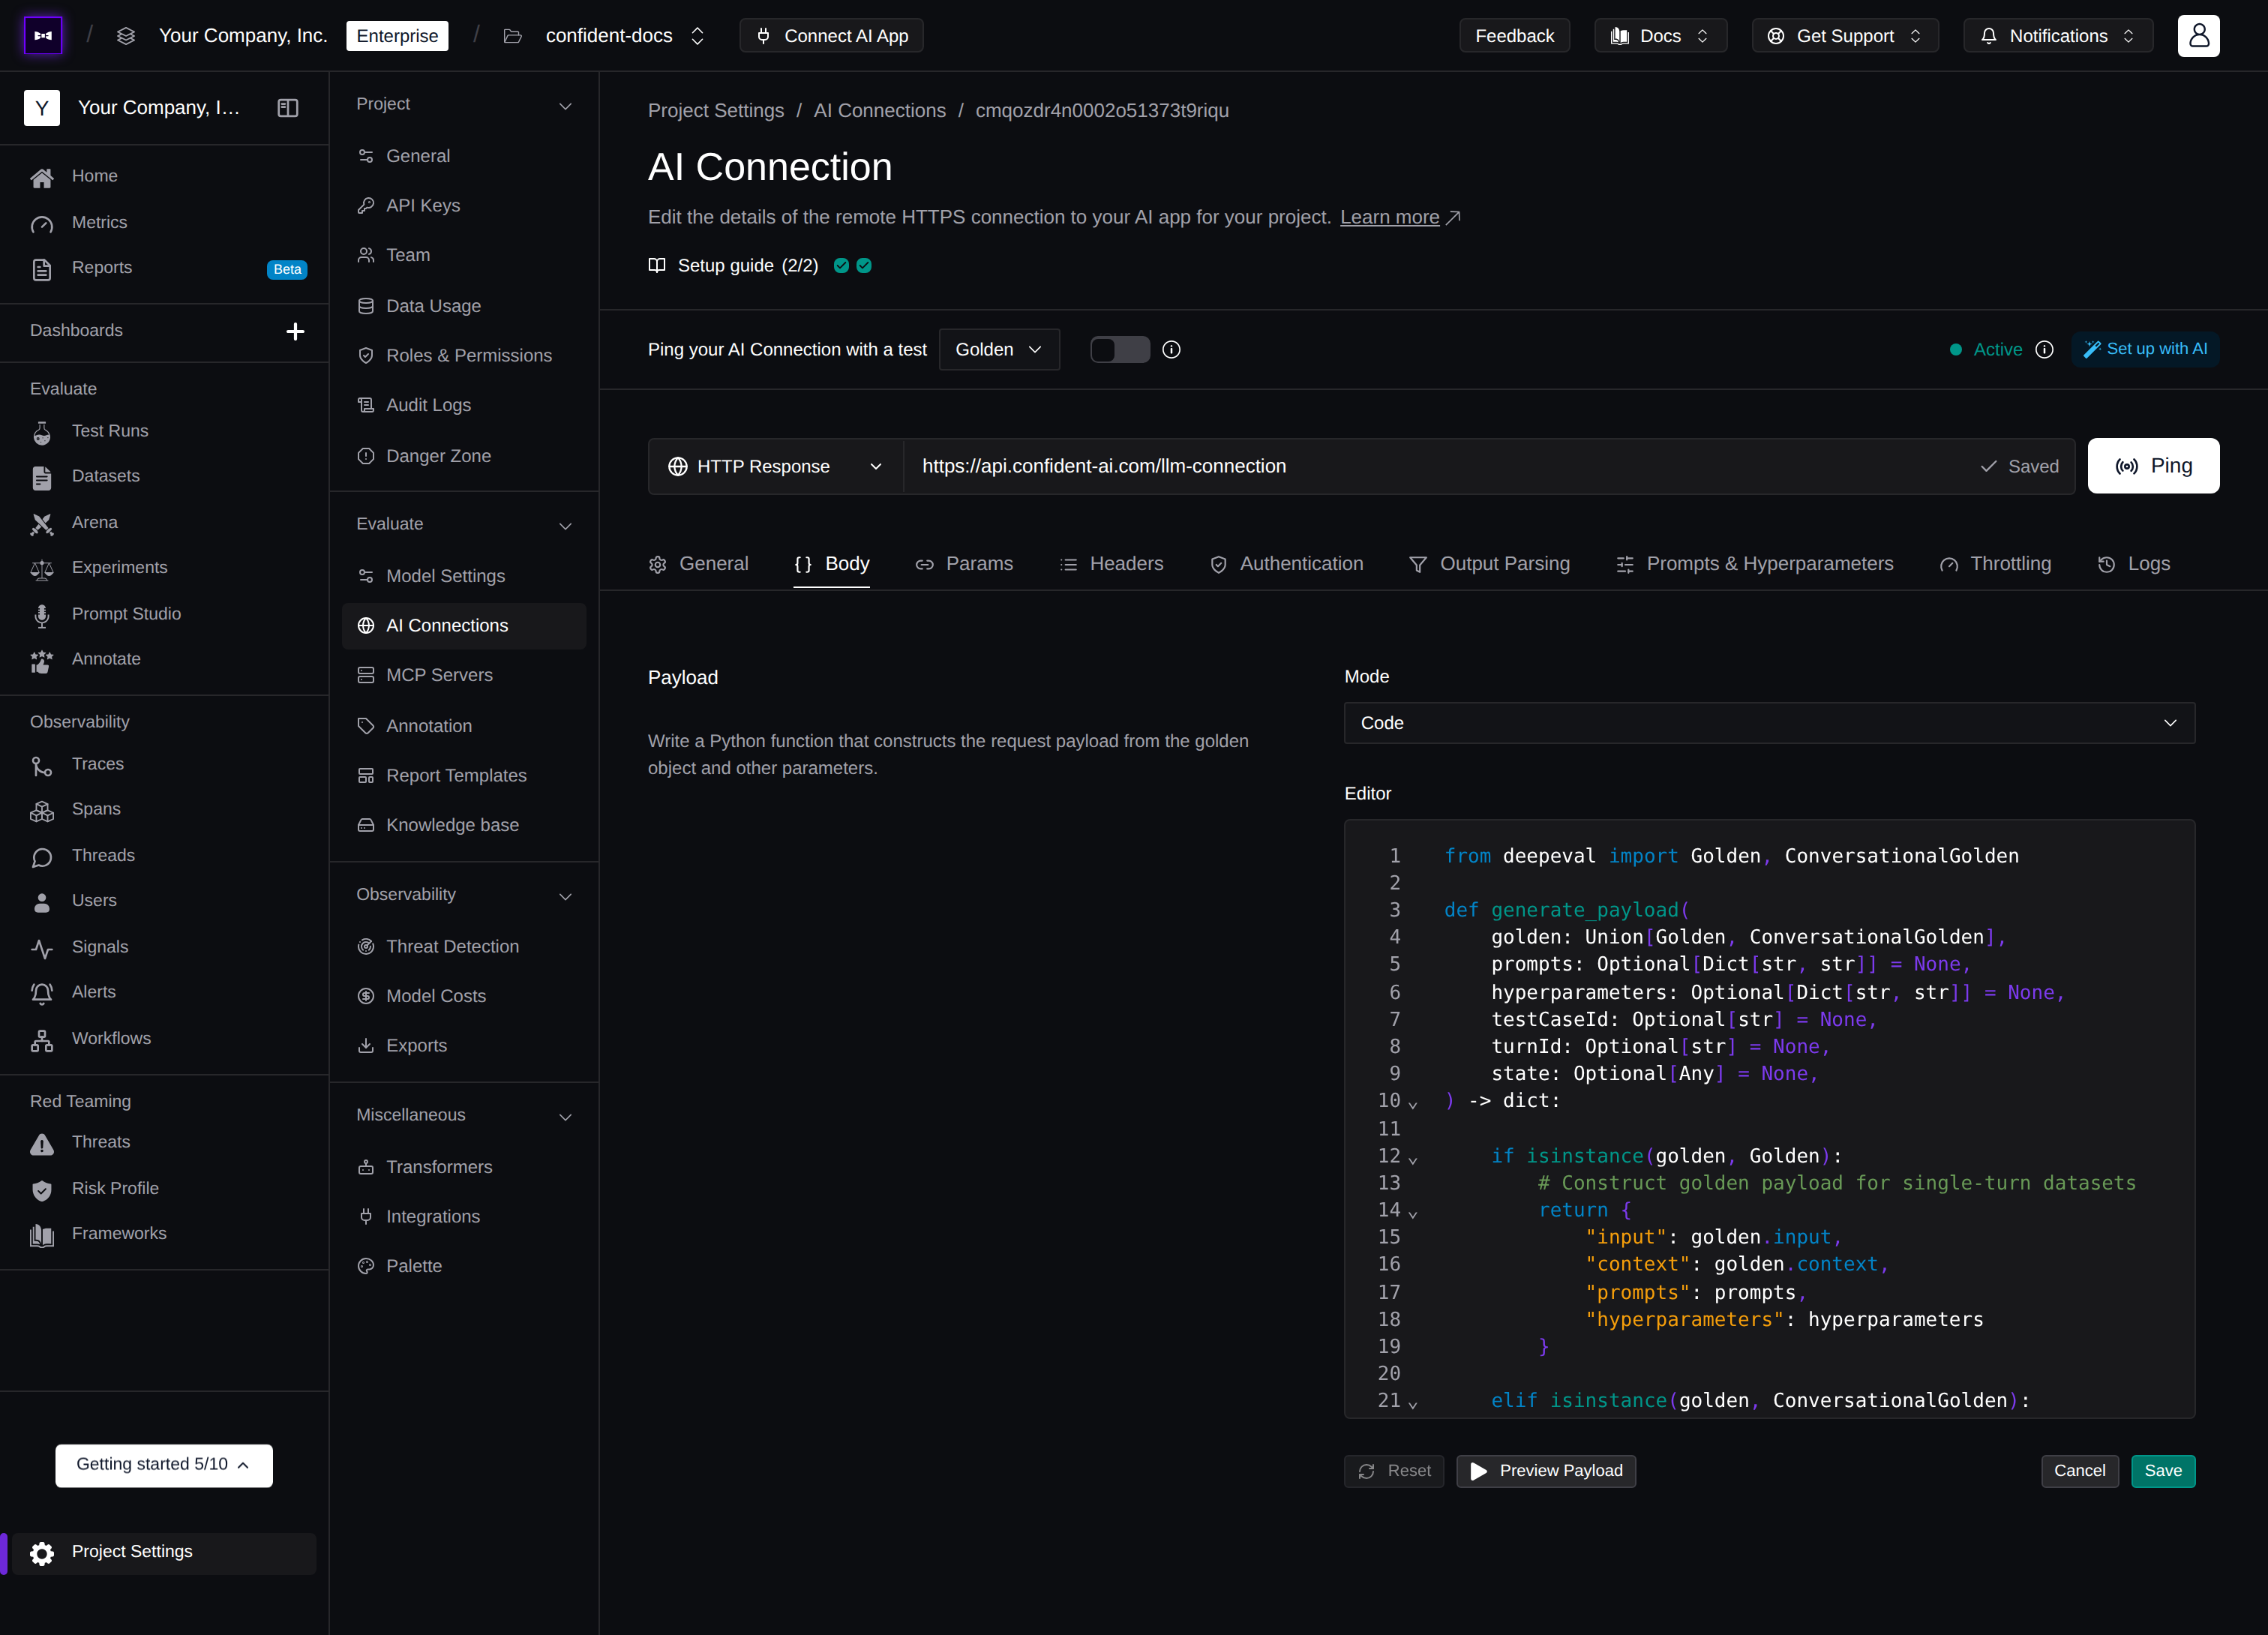Screen dimensions: 2268x1635
Task: Click the Ping button
Action: (2153, 466)
